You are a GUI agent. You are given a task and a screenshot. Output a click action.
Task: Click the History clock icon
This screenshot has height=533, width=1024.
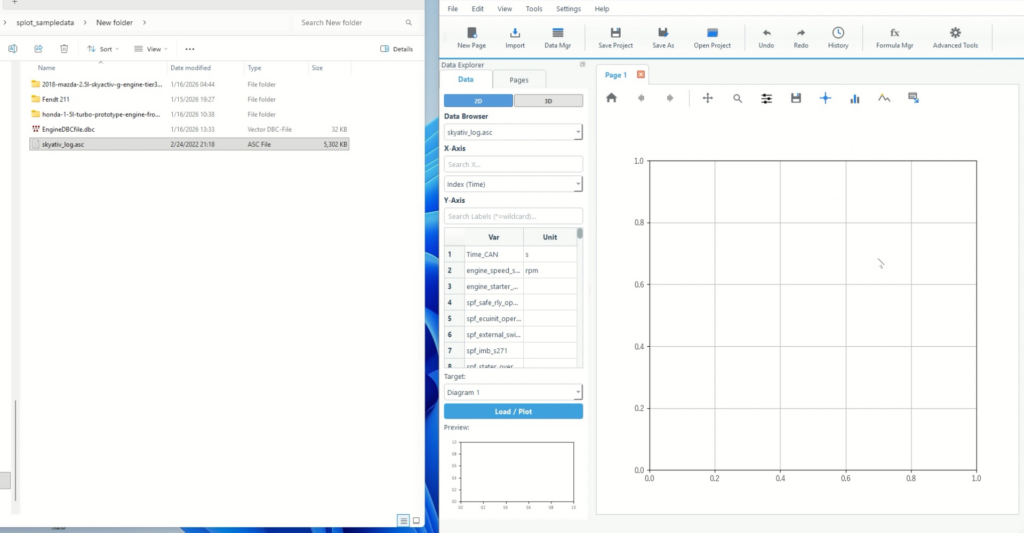[x=838, y=37]
